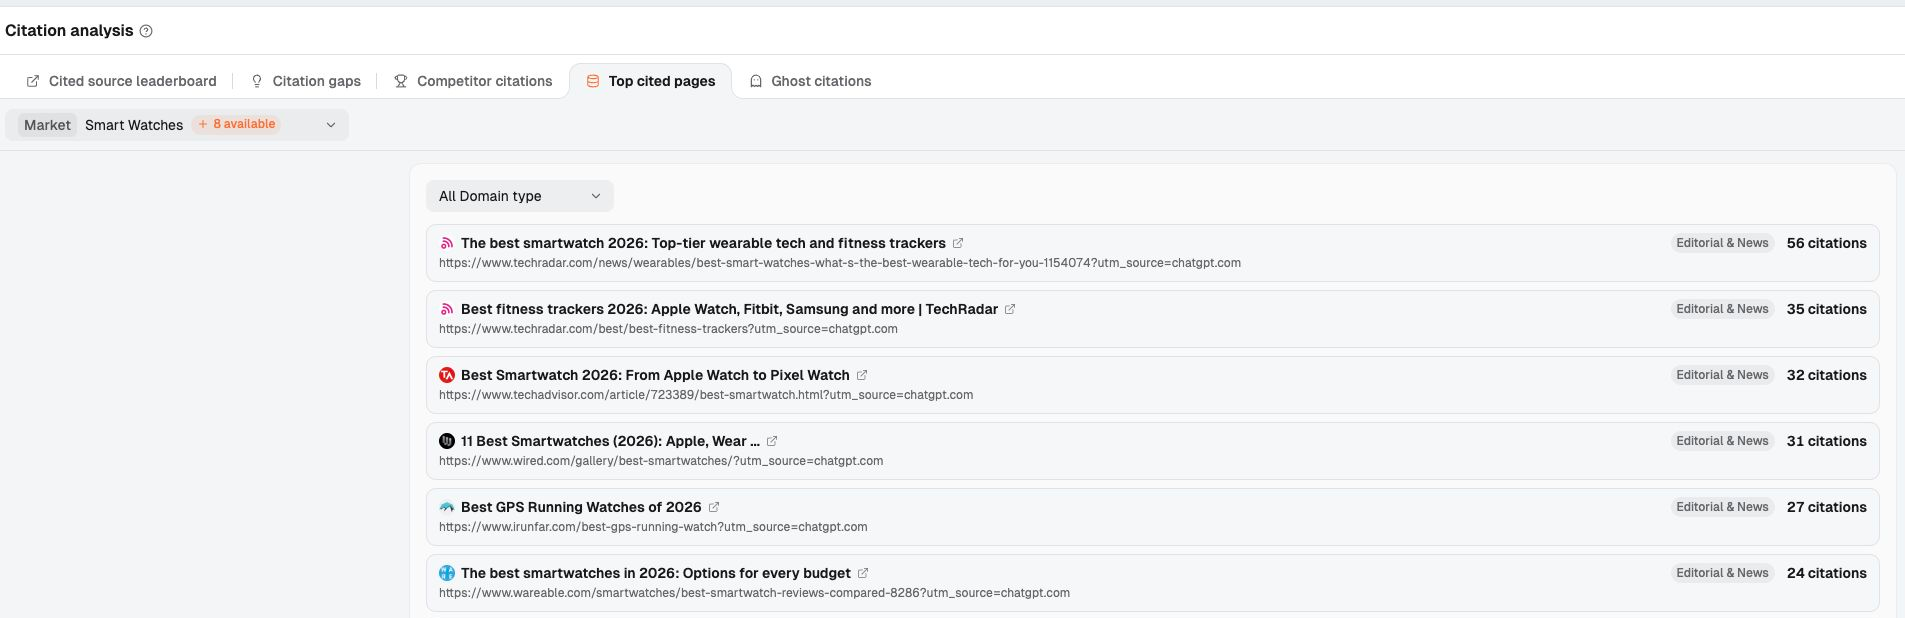Image resolution: width=1905 pixels, height=618 pixels.
Task: Open external link icon for Best fitness trackers 2026
Action: pyautogui.click(x=1010, y=309)
